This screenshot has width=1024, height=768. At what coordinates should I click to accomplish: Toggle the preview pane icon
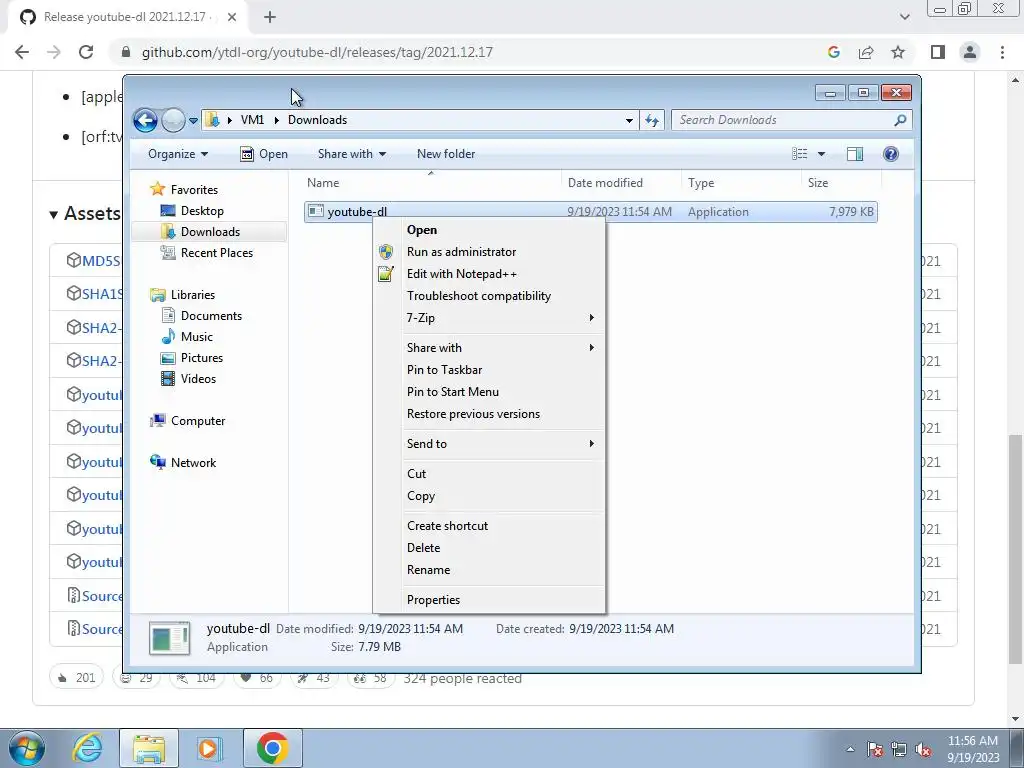[855, 154]
